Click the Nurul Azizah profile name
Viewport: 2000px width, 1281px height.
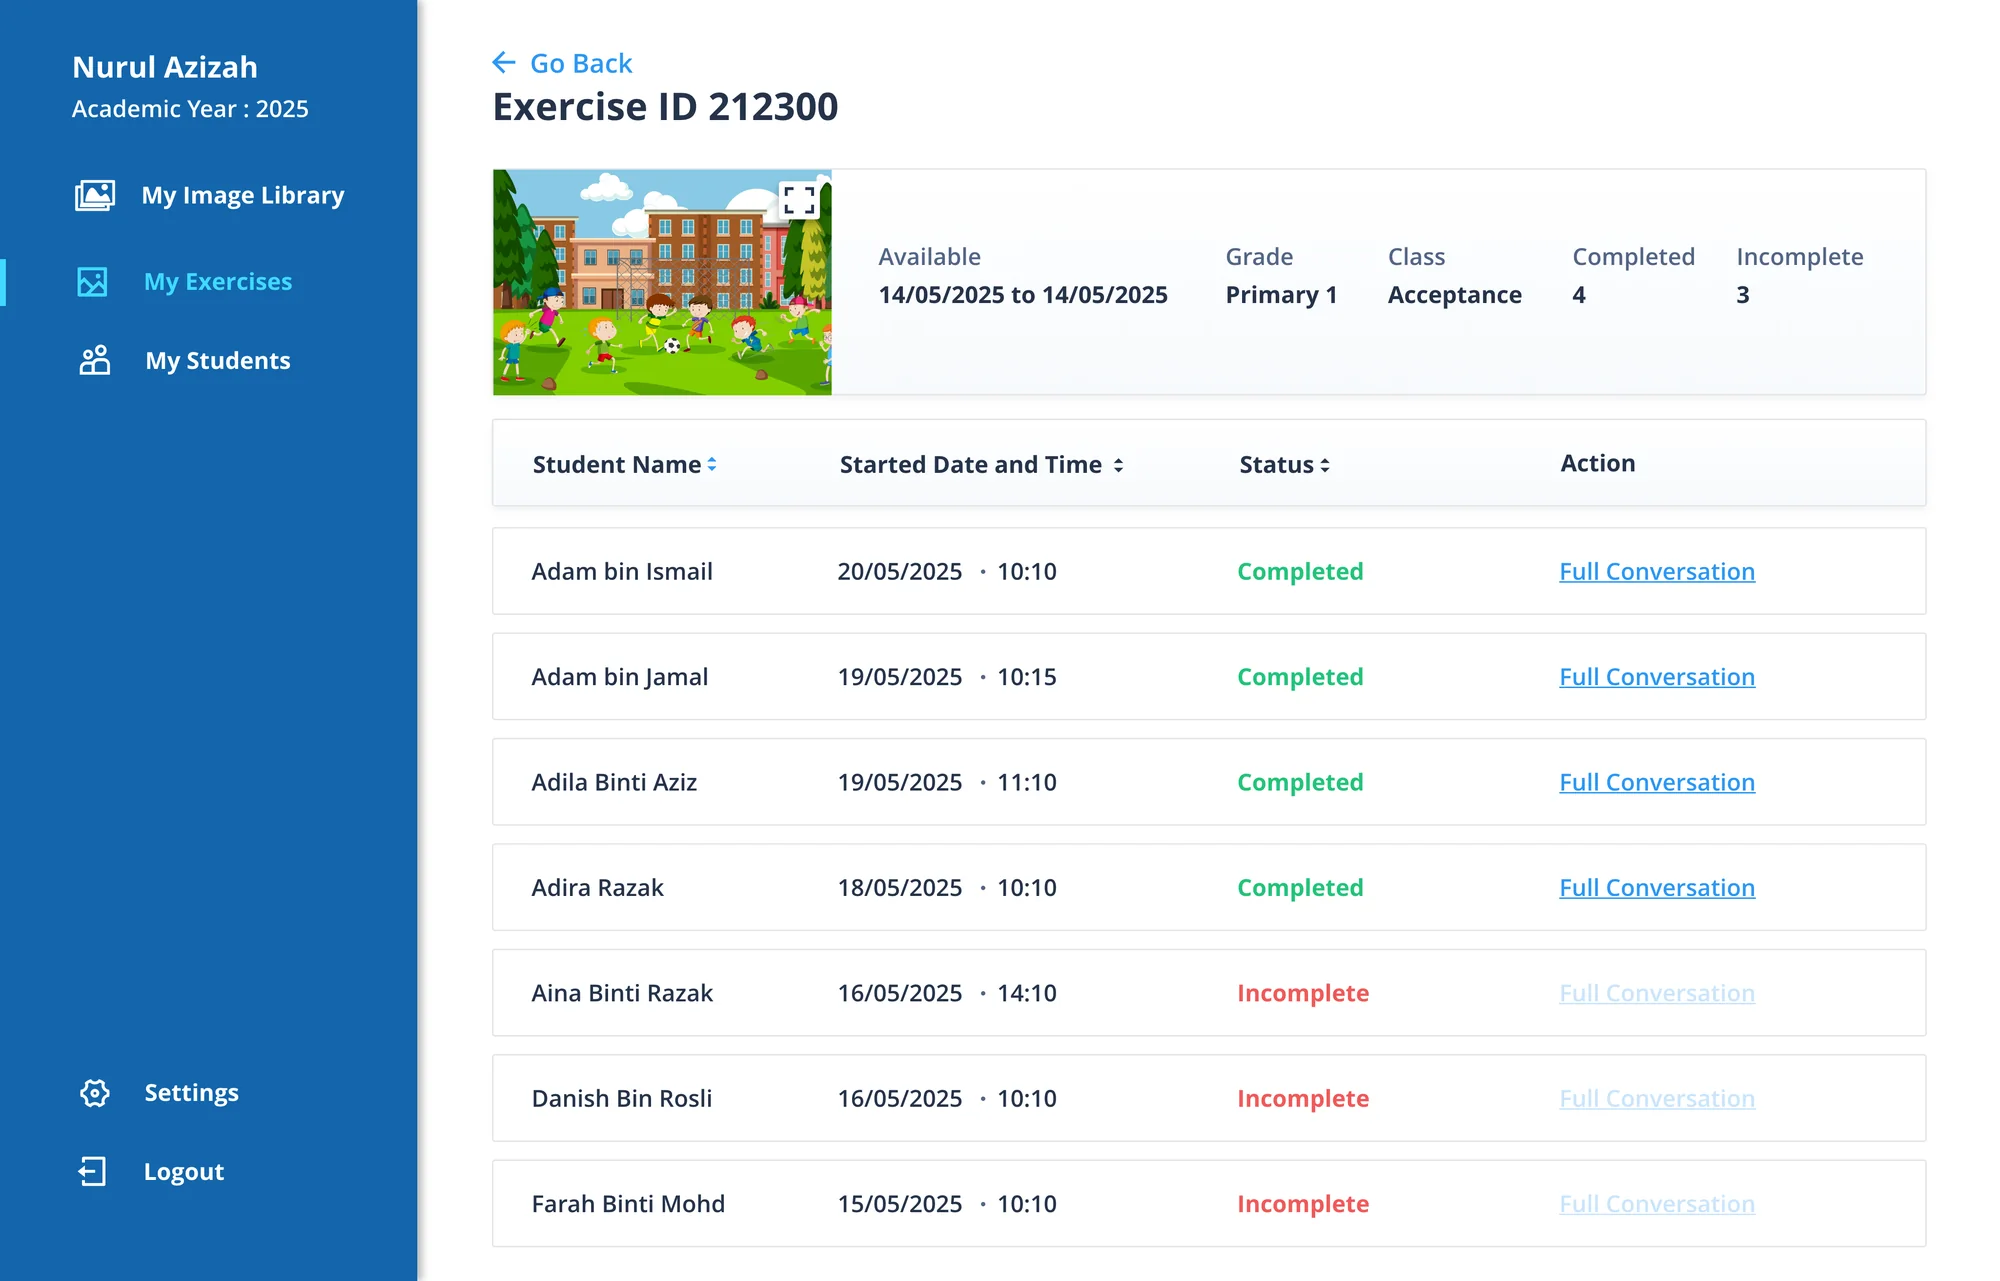(165, 67)
